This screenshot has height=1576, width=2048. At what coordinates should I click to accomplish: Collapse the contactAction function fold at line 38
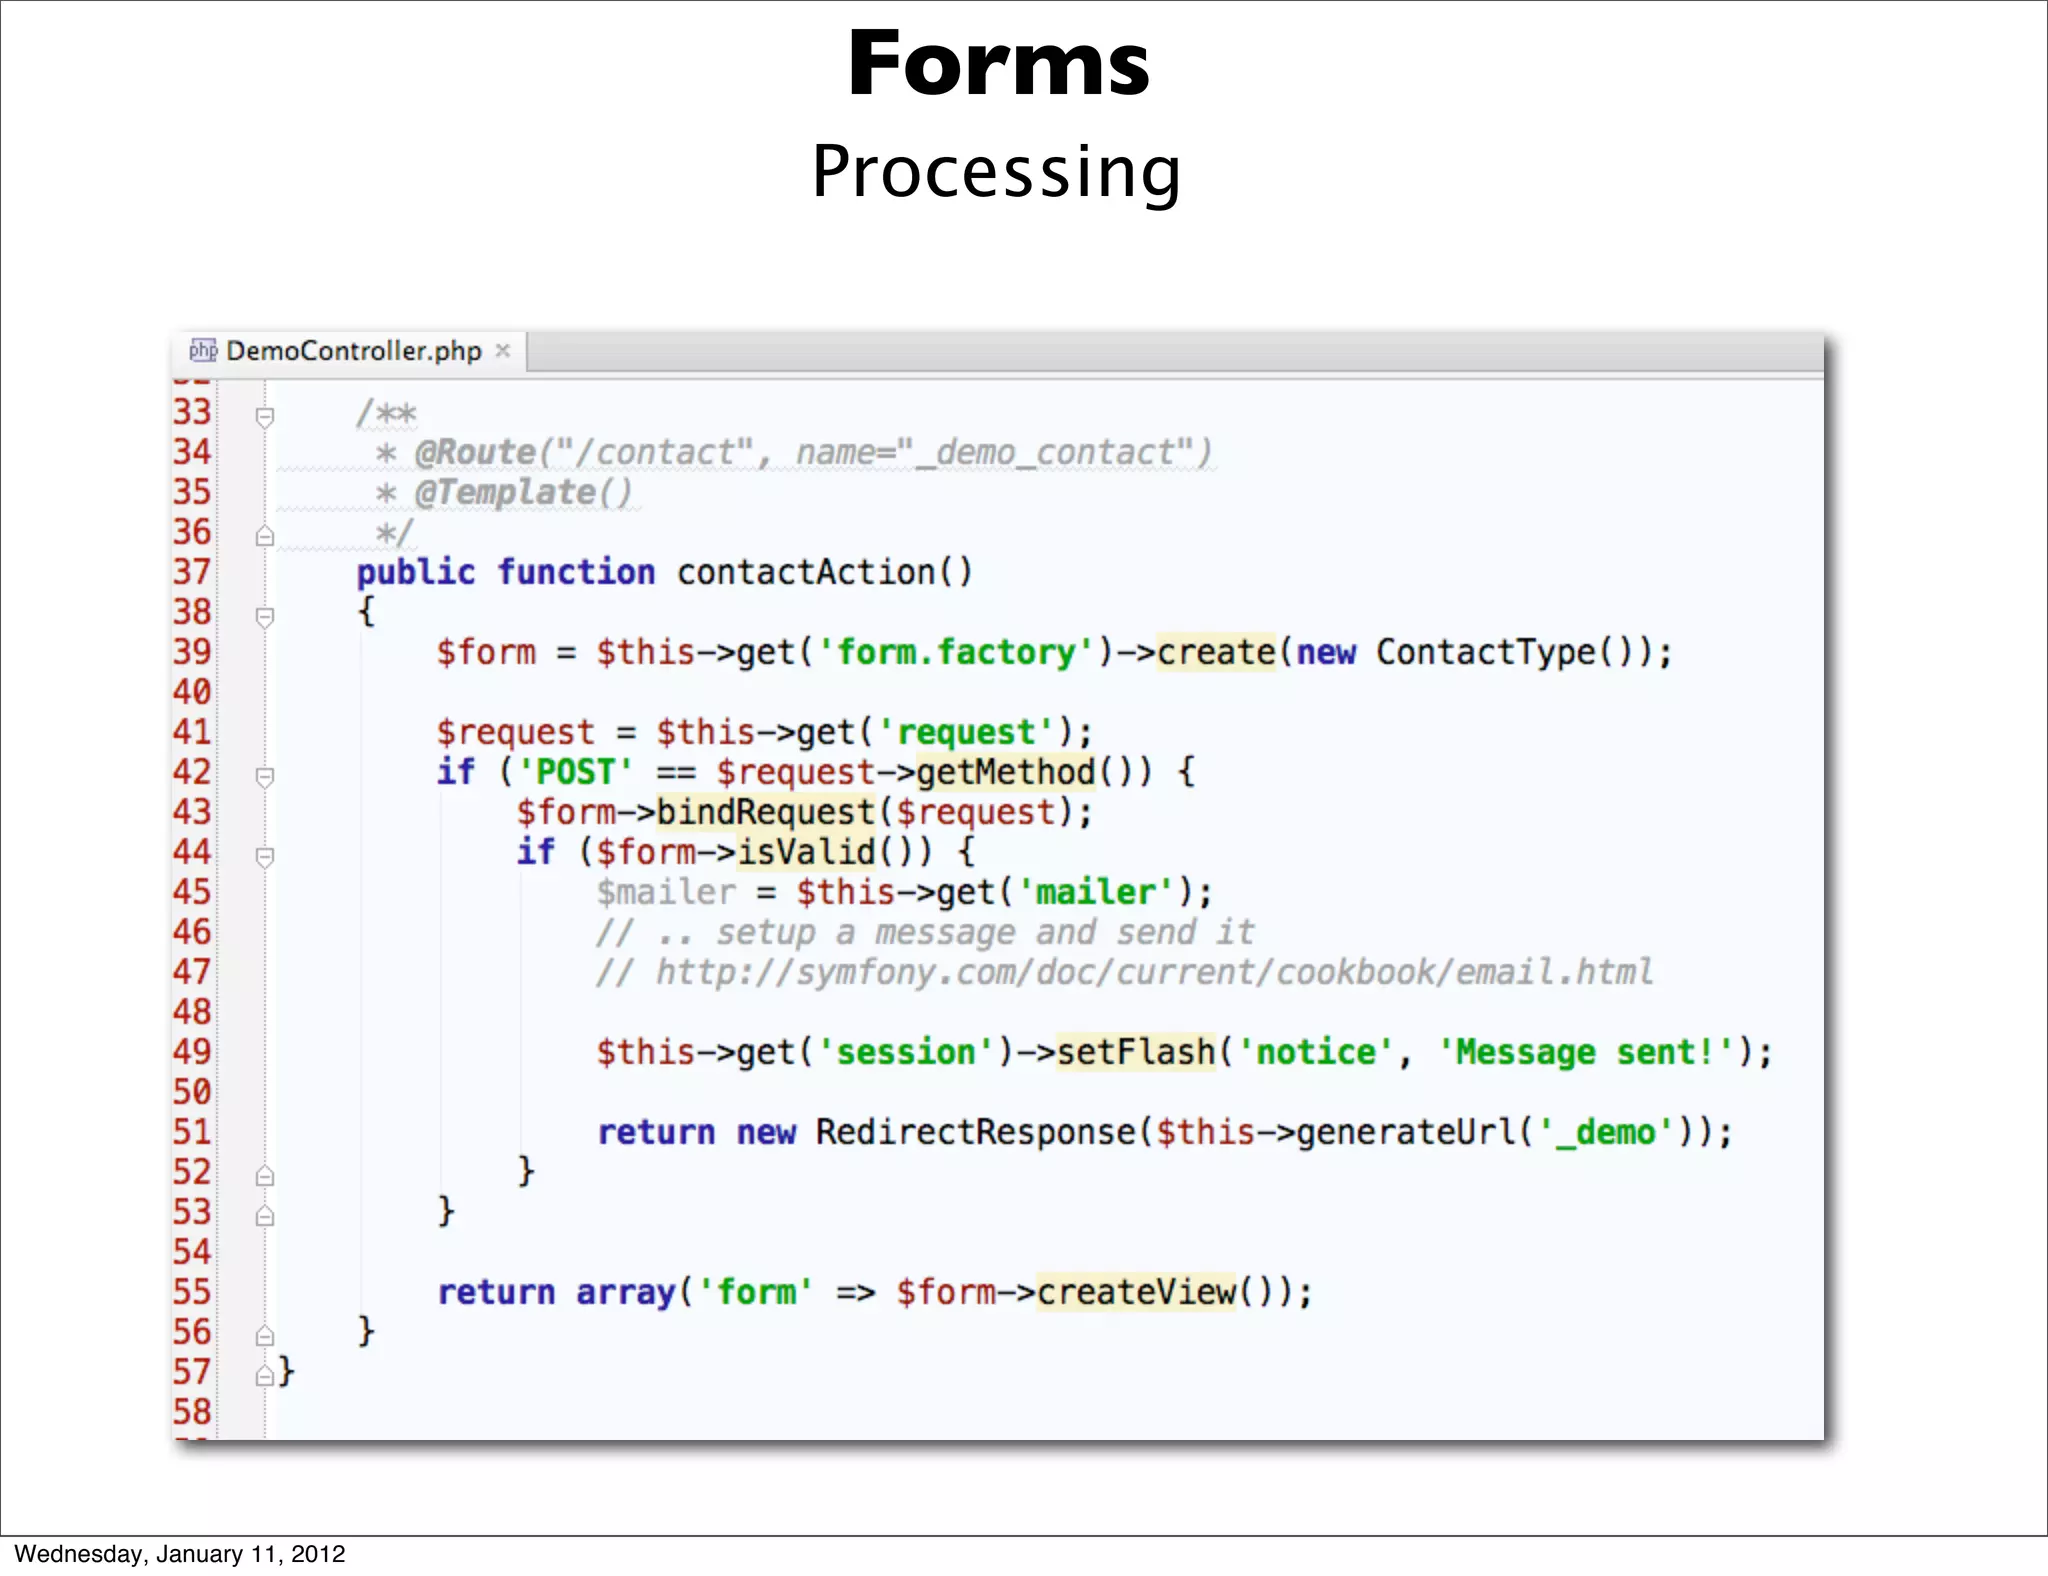[x=264, y=616]
